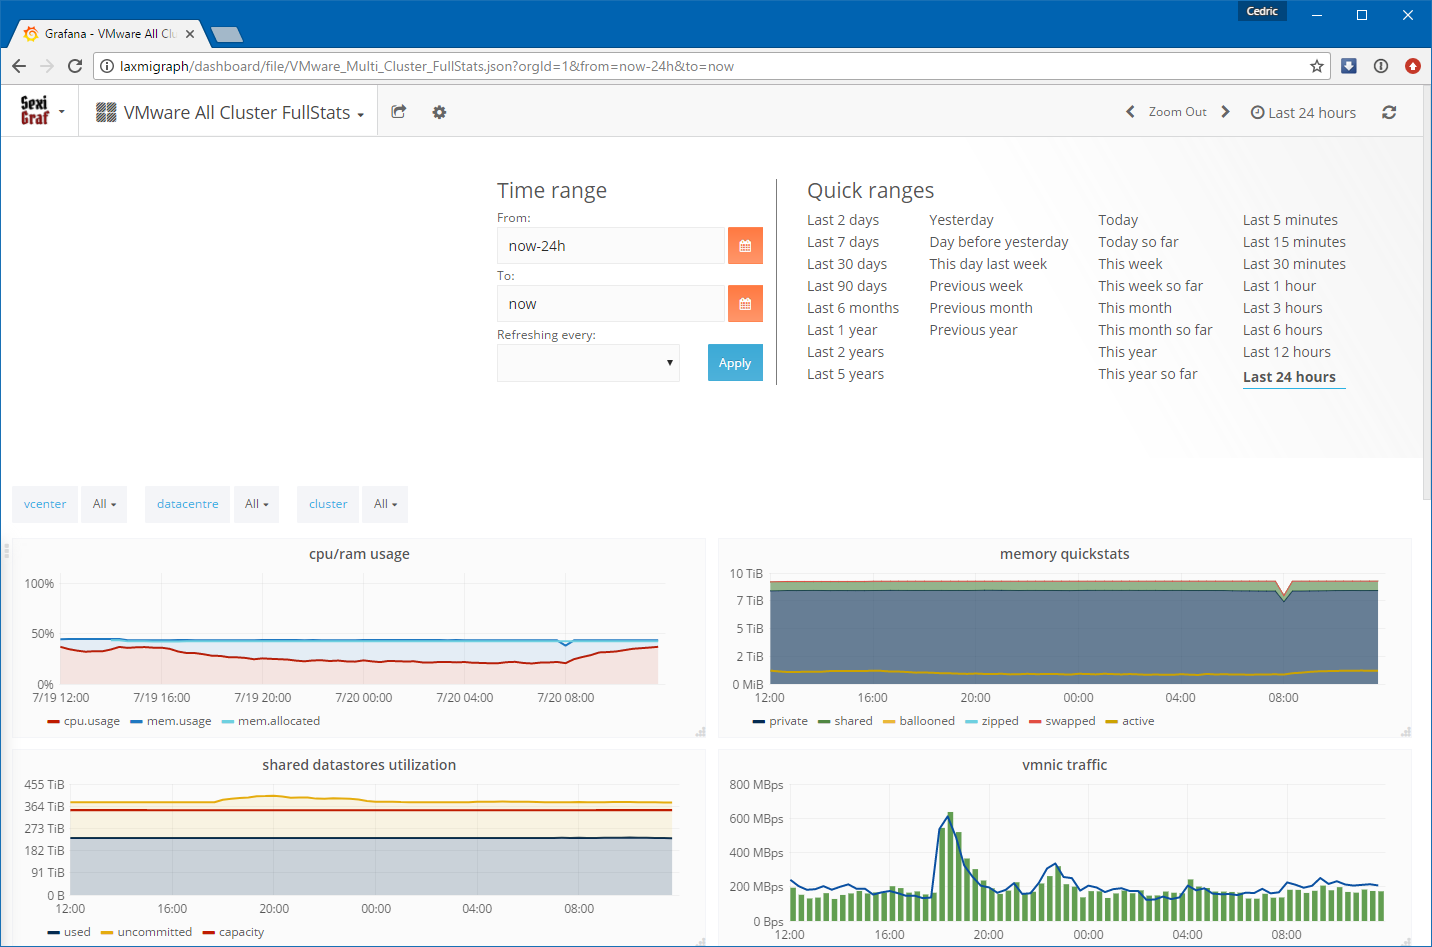This screenshot has width=1432, height=947.
Task: Click the browser bookmark star icon
Action: (1316, 66)
